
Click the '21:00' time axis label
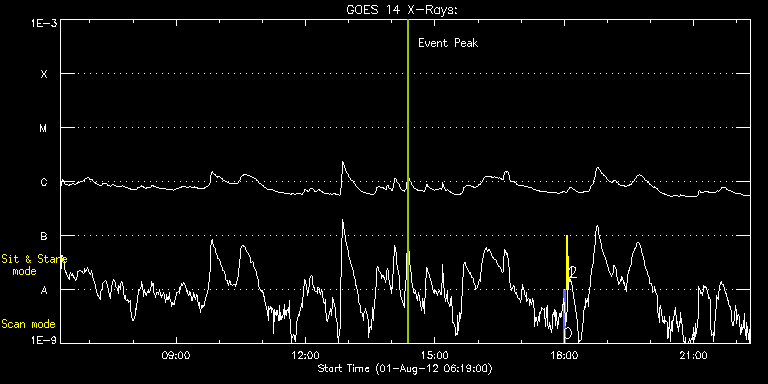point(694,355)
